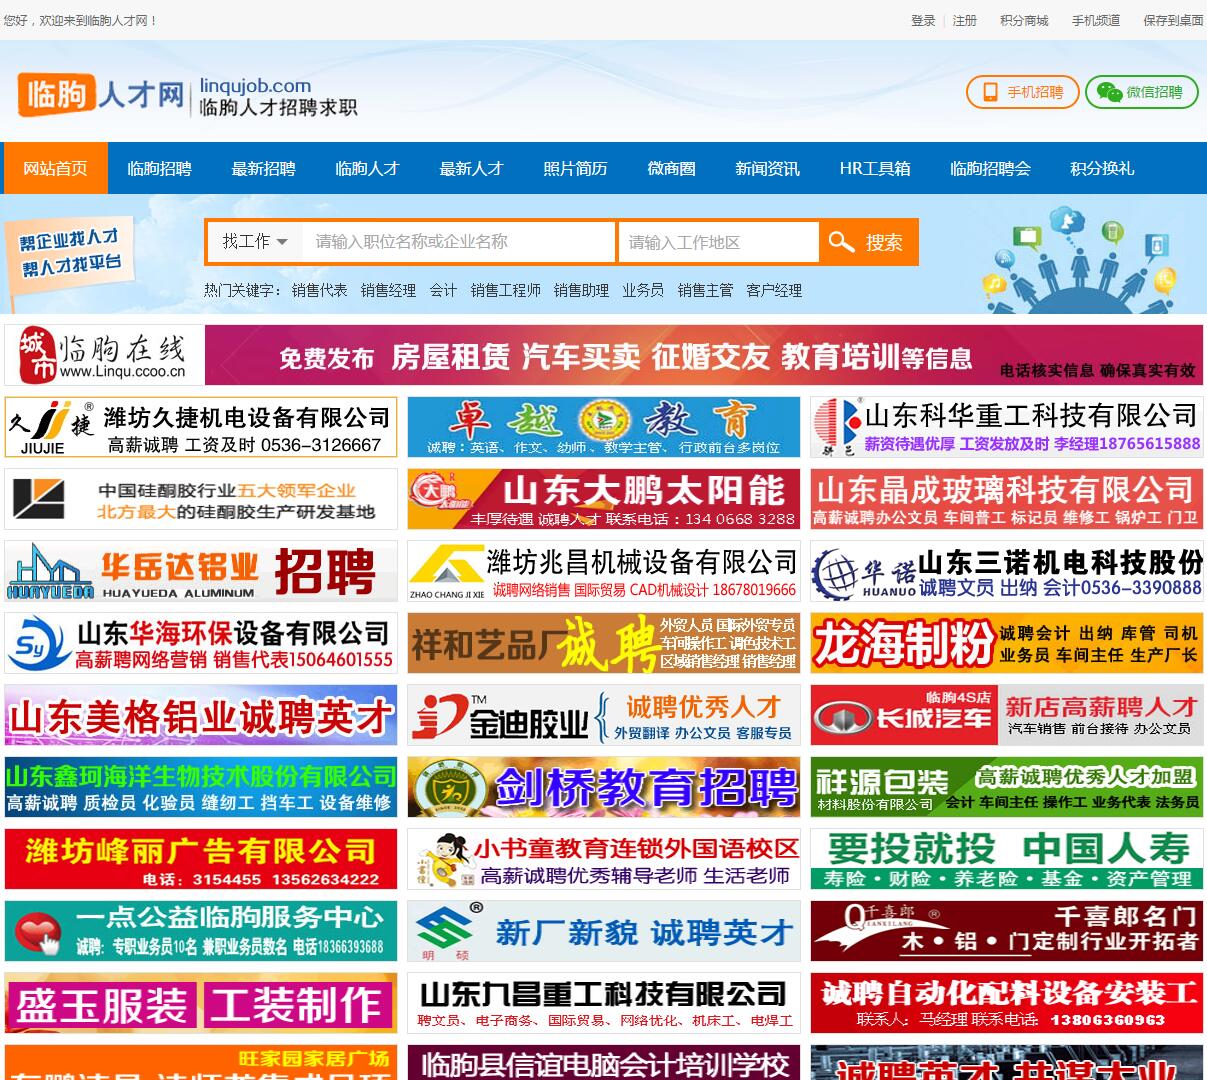This screenshot has width=1207, height=1080.
Task: Open 最新人才 nav item
Action: tap(471, 168)
